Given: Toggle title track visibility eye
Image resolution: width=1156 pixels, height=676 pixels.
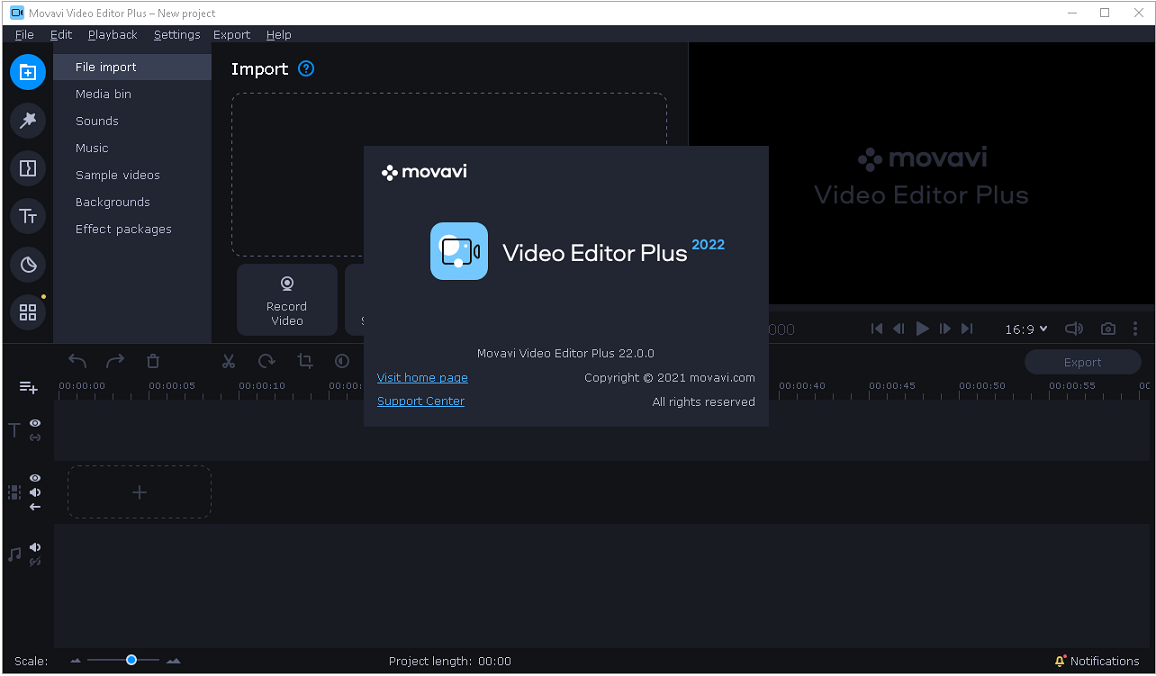Looking at the screenshot, I should pyautogui.click(x=35, y=423).
